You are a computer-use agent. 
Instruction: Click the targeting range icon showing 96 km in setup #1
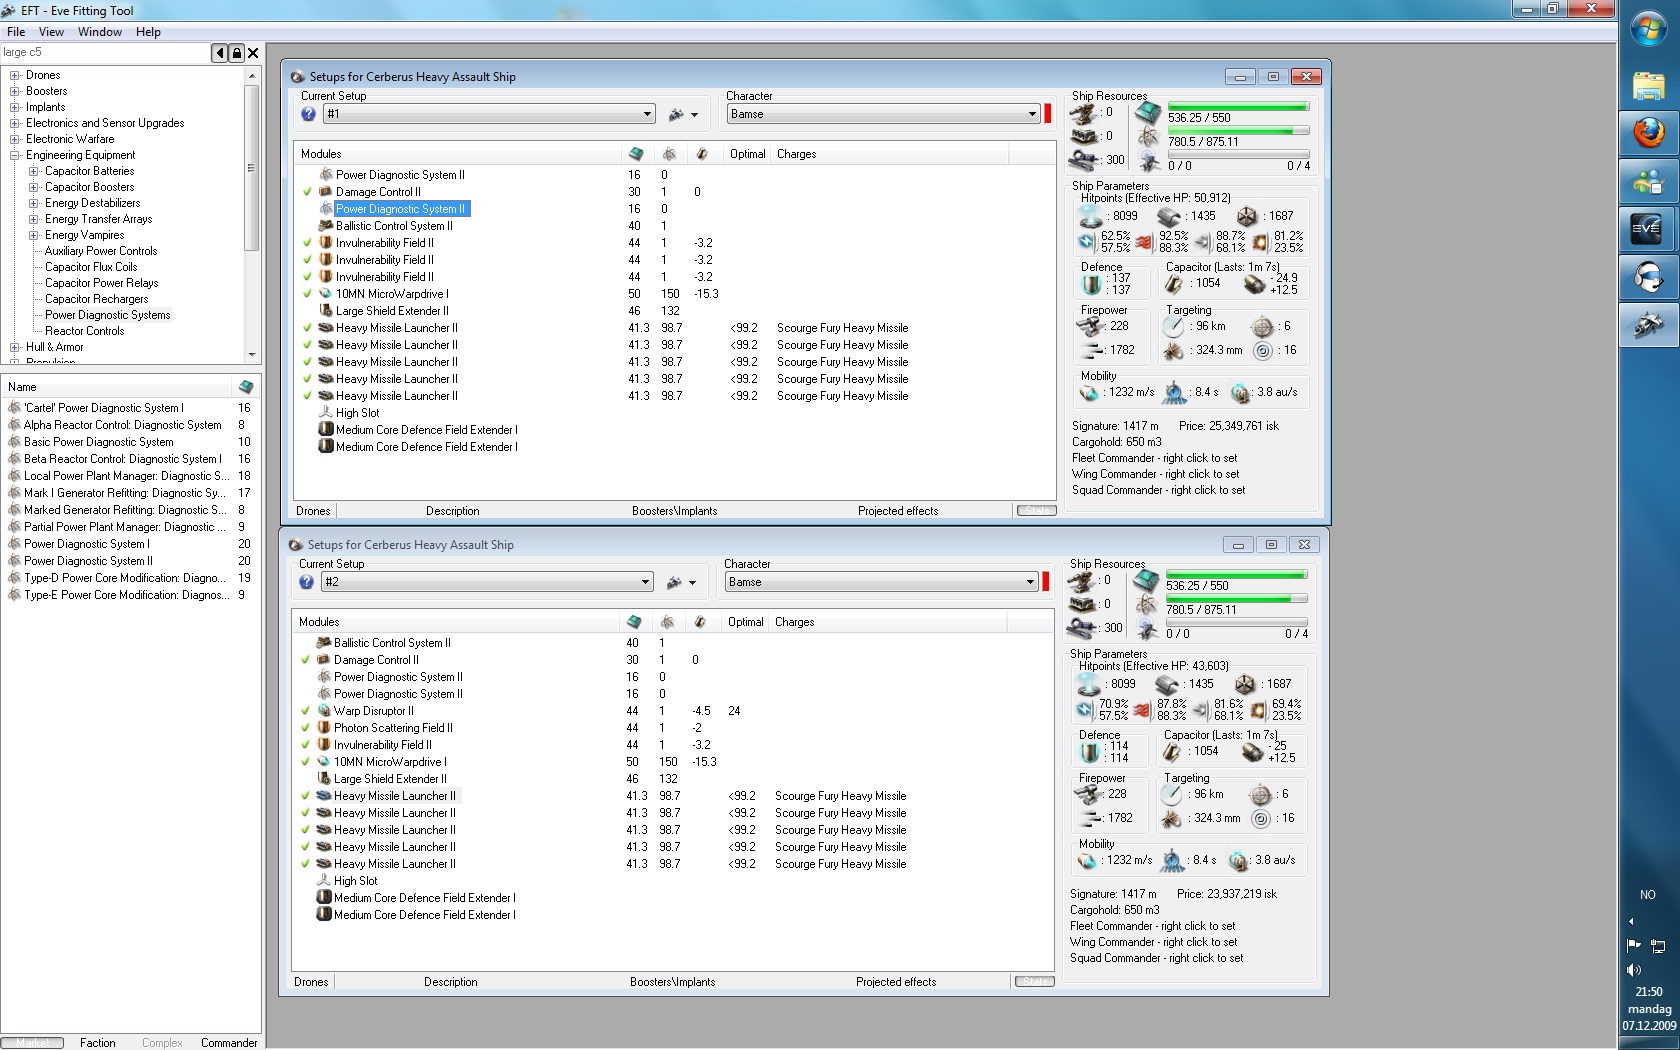coord(1174,326)
